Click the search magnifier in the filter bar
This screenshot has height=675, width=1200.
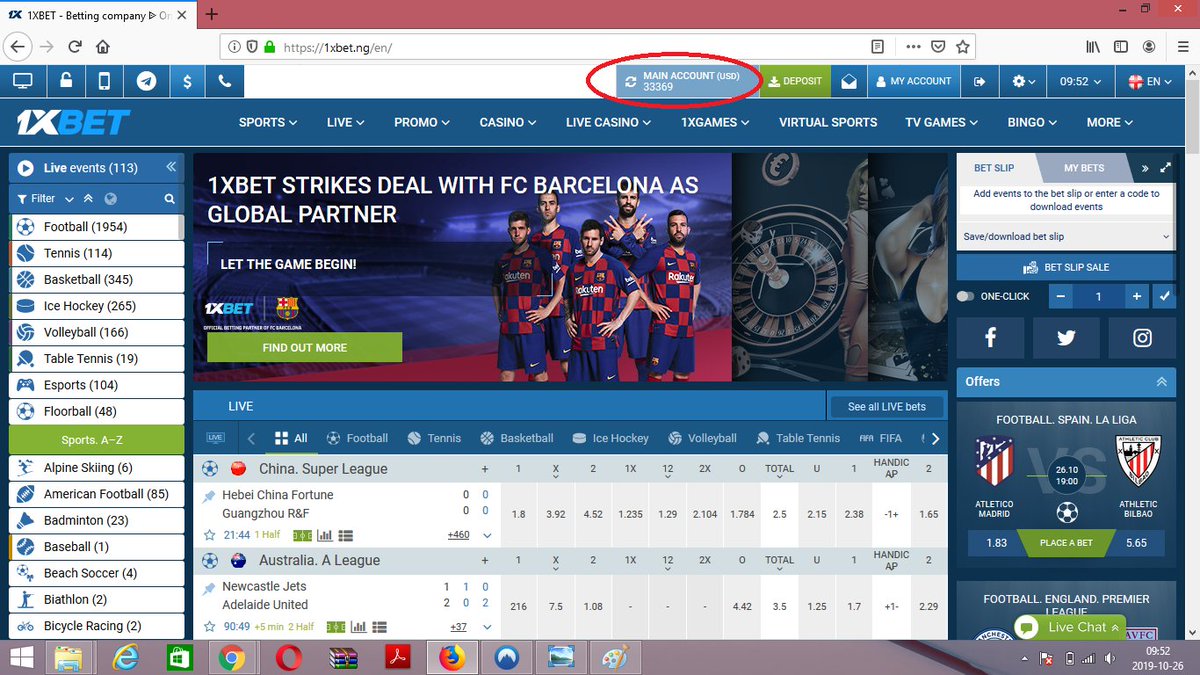[170, 199]
